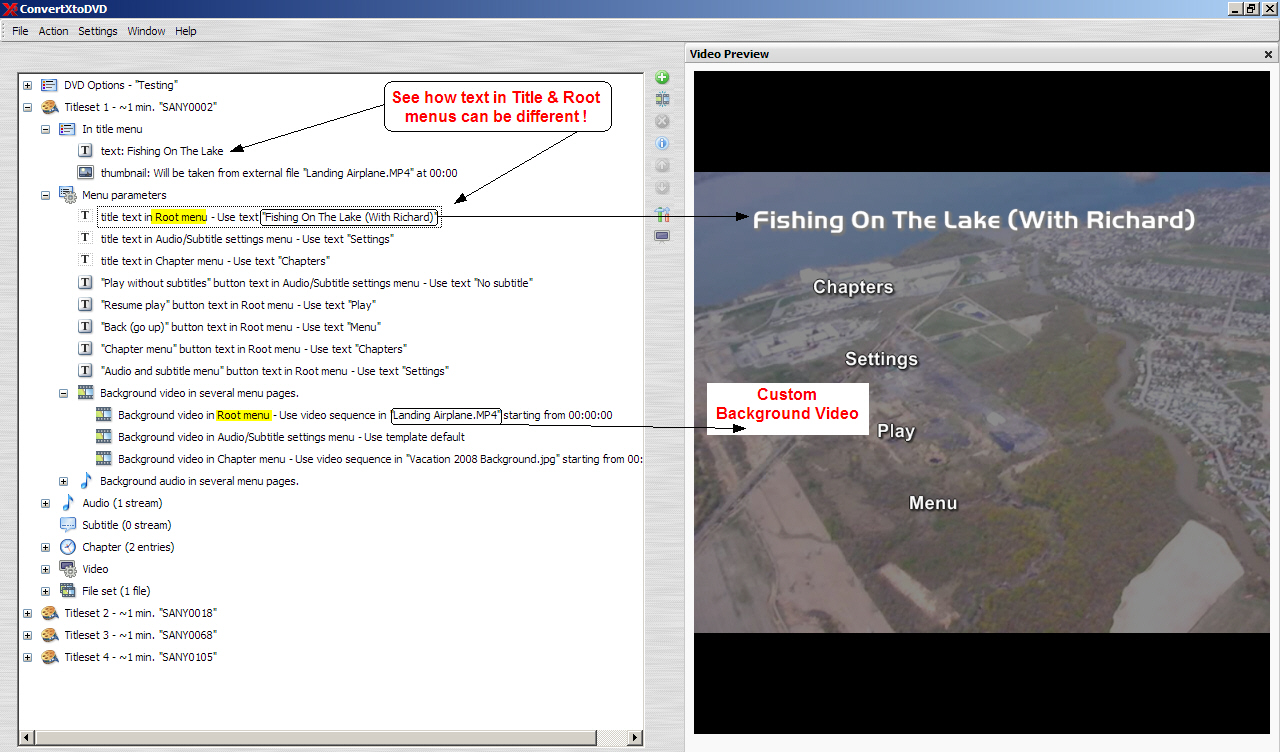Click the green Add file plus icon
The height and width of the screenshot is (752, 1280).
pos(662,77)
